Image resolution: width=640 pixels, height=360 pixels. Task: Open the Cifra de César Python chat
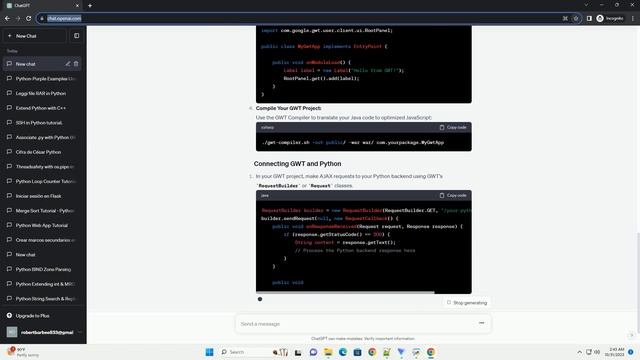[x=42, y=152]
